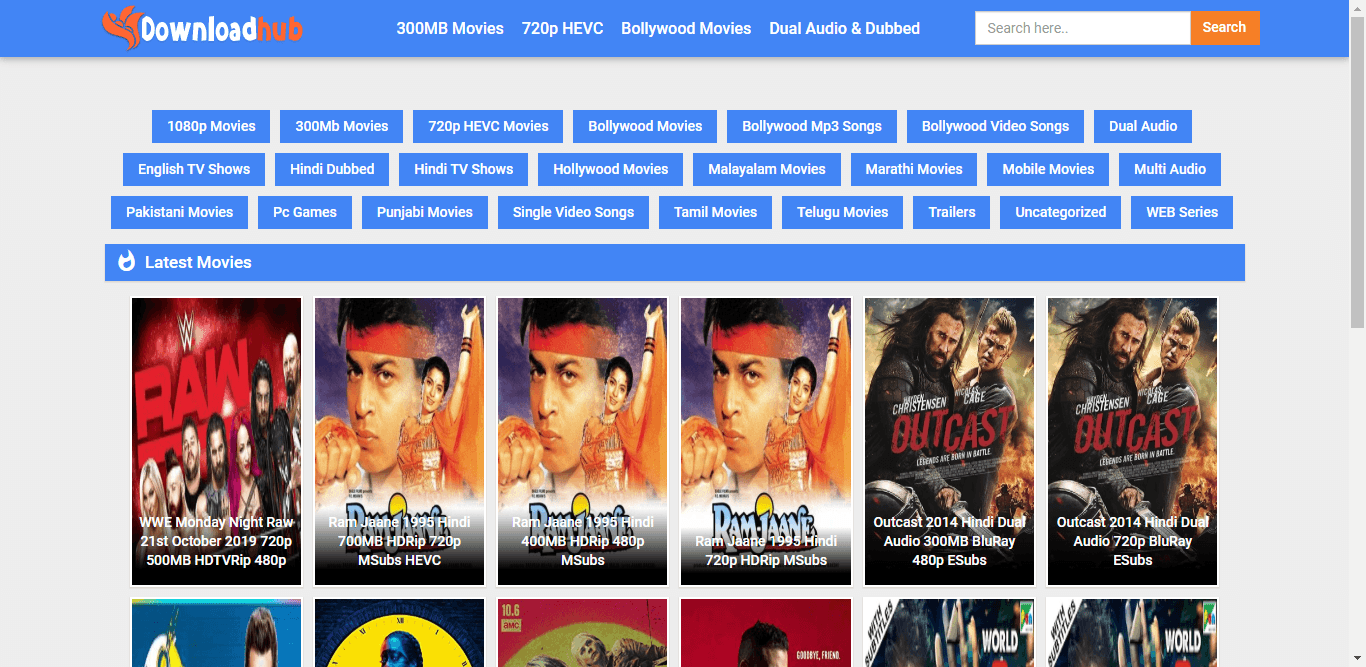Select the 1080p Movies category button
1366x667 pixels.
[211, 126]
